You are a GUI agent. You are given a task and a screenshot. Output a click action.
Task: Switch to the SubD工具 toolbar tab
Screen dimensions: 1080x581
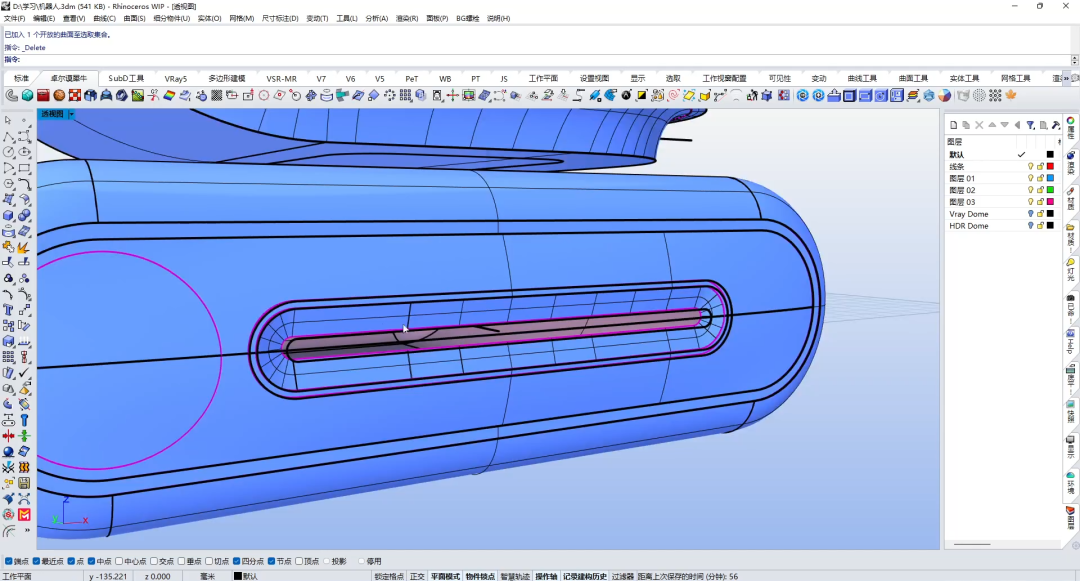[126, 78]
